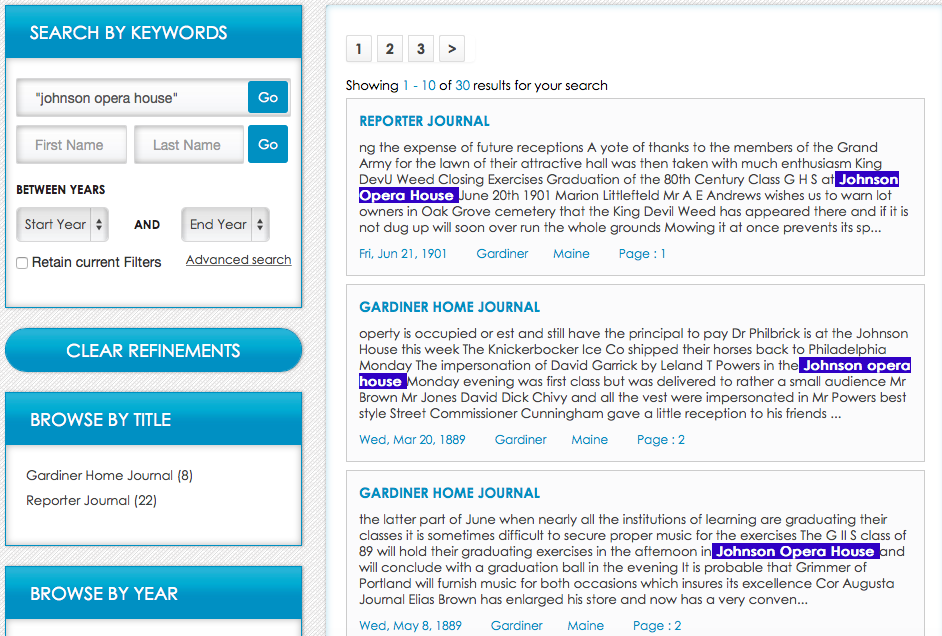Click Page : 2 in the May 8, 1889 result
Screen dimensions: 942x636
(x=657, y=626)
